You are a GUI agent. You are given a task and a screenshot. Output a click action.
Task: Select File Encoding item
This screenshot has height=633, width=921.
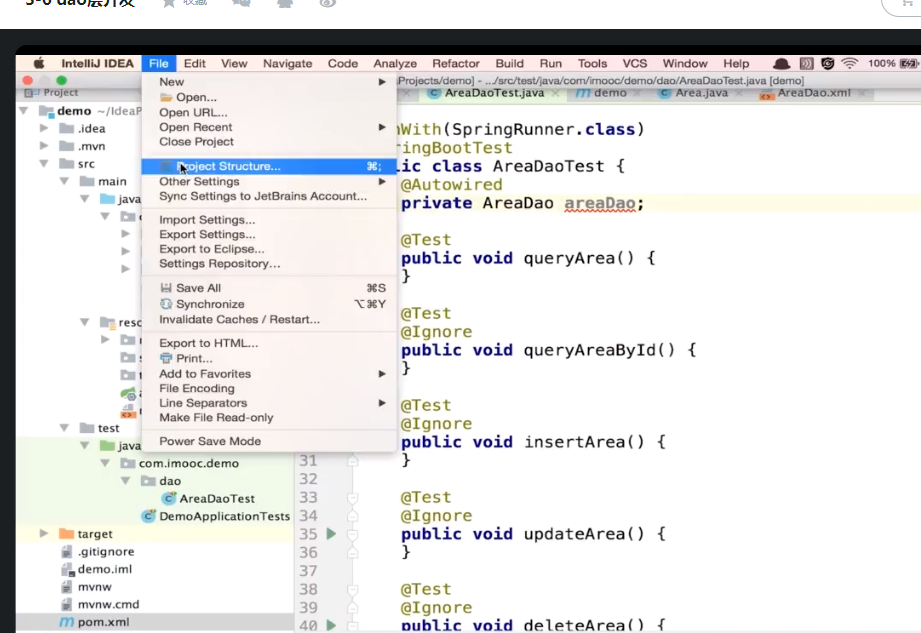point(269,388)
